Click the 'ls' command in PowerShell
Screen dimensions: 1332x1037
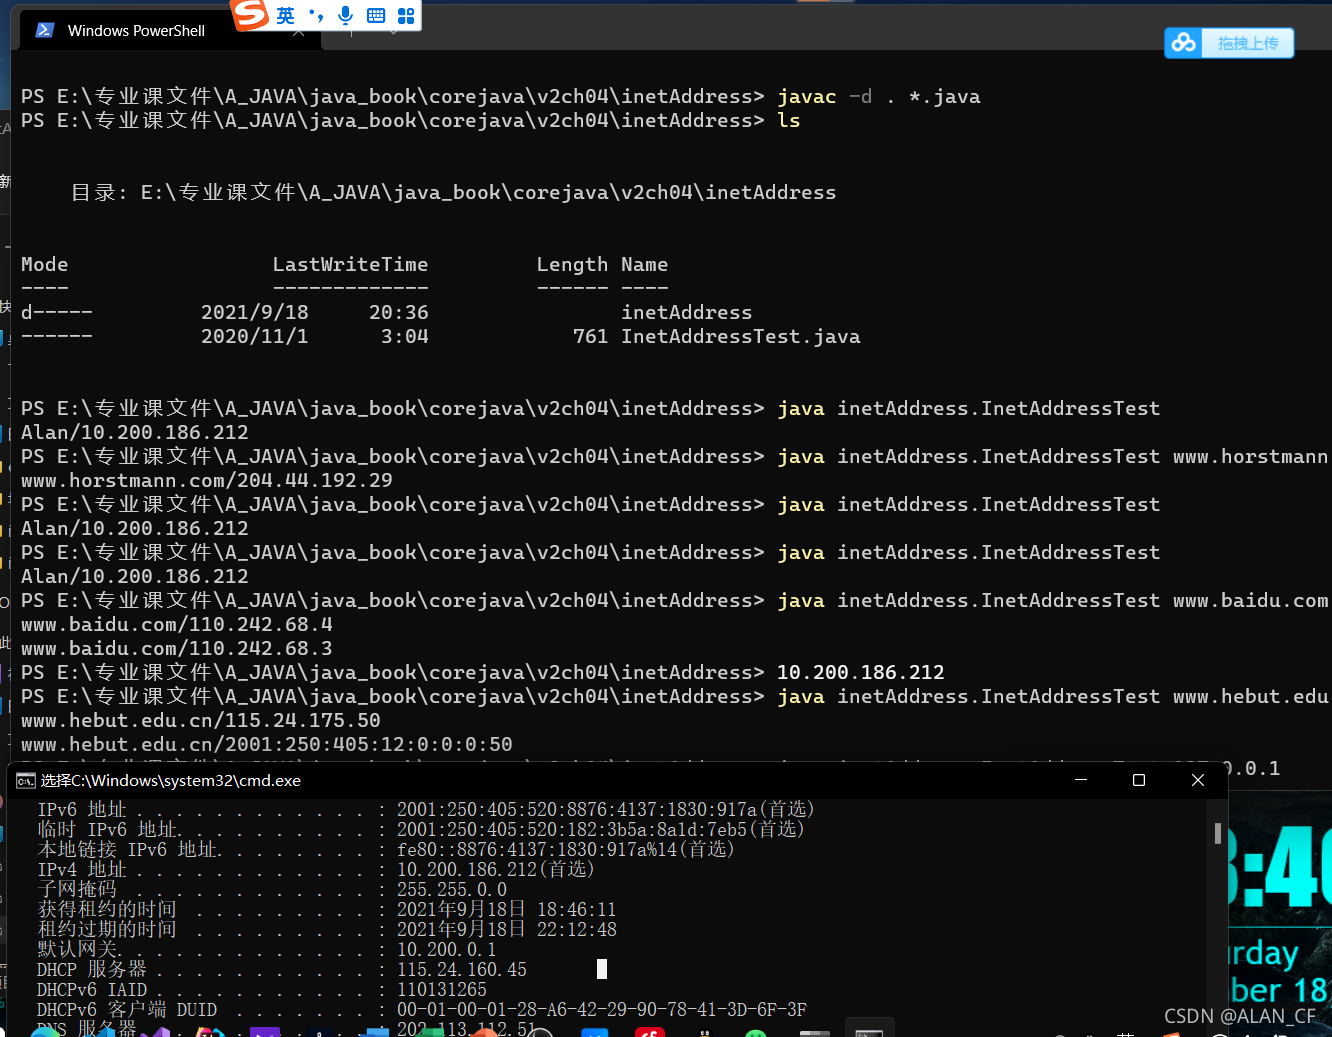click(x=789, y=121)
